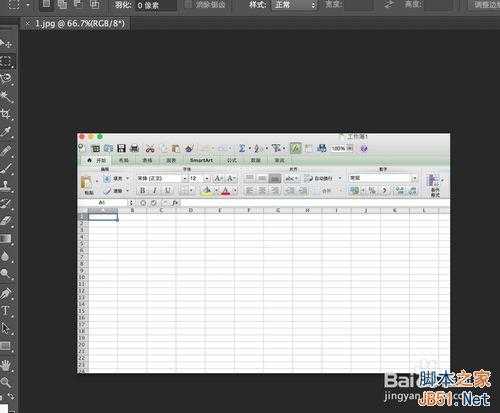Enable Intersect with selection mode
The image size is (500, 413).
tap(95, 4)
